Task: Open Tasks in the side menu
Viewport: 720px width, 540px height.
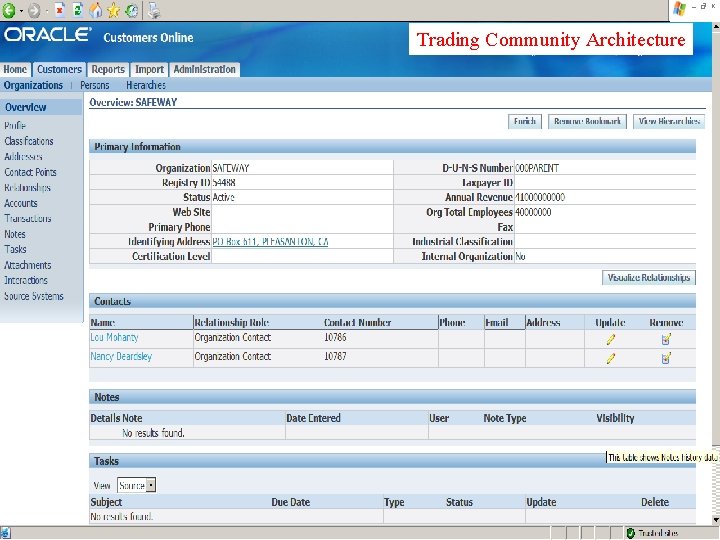Action: pyautogui.click(x=15, y=249)
